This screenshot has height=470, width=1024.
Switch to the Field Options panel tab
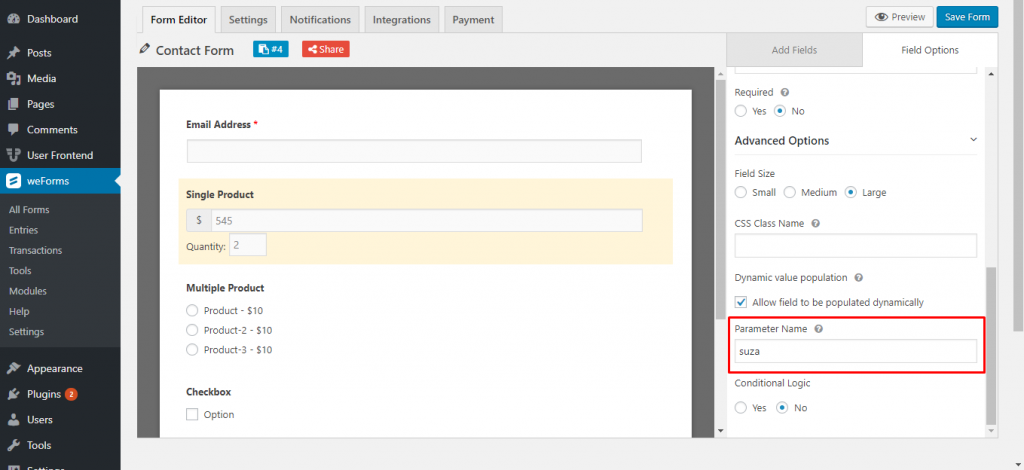point(930,50)
